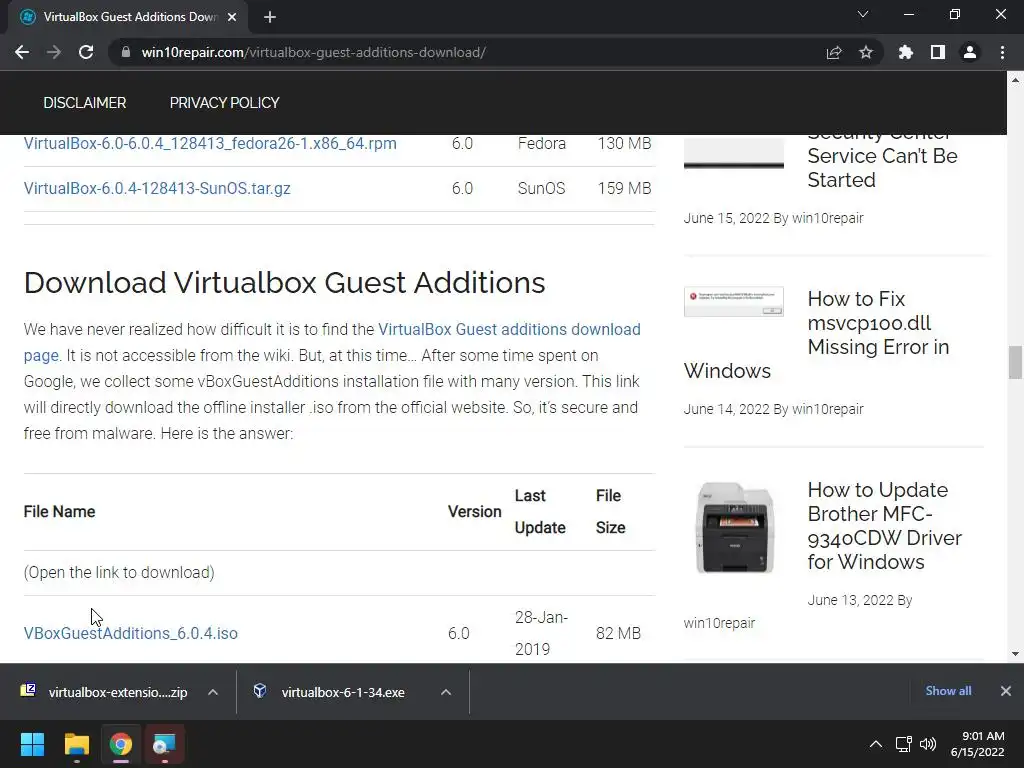1024x768 pixels.
Task: Open the PRIVACY POLICY menu item
Action: 225,103
